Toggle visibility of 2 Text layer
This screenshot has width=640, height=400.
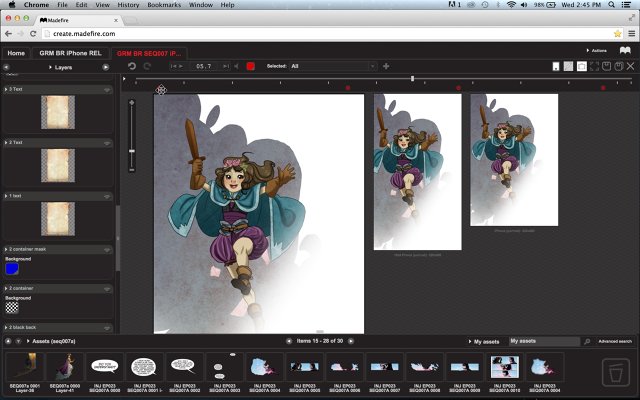[x=107, y=143]
